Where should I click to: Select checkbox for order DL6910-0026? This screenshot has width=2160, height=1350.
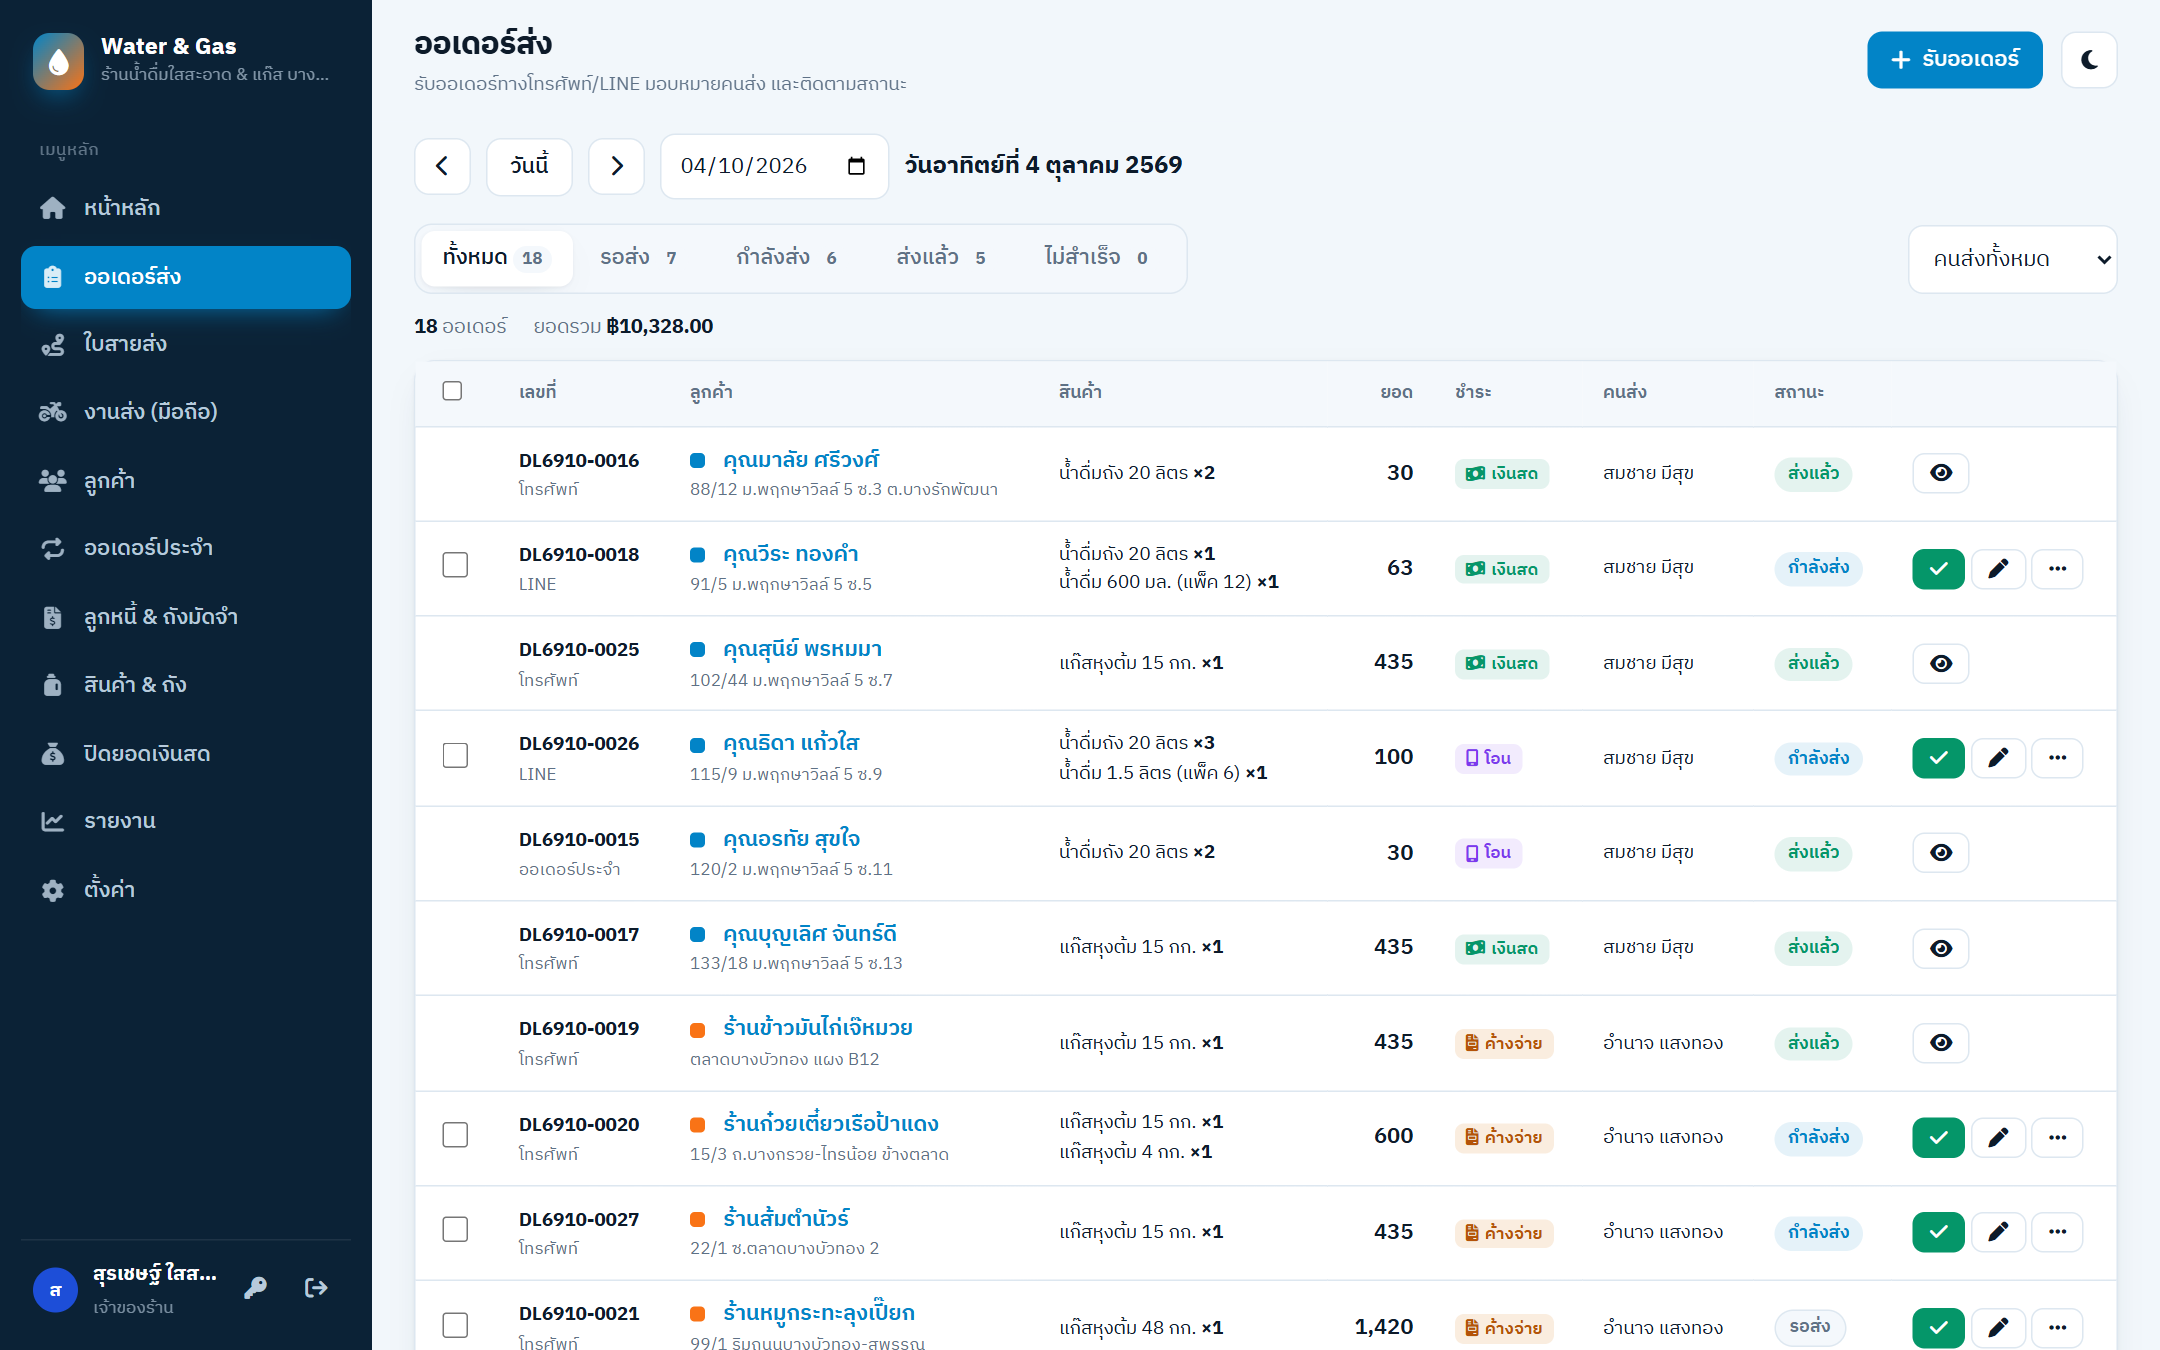pyautogui.click(x=455, y=755)
